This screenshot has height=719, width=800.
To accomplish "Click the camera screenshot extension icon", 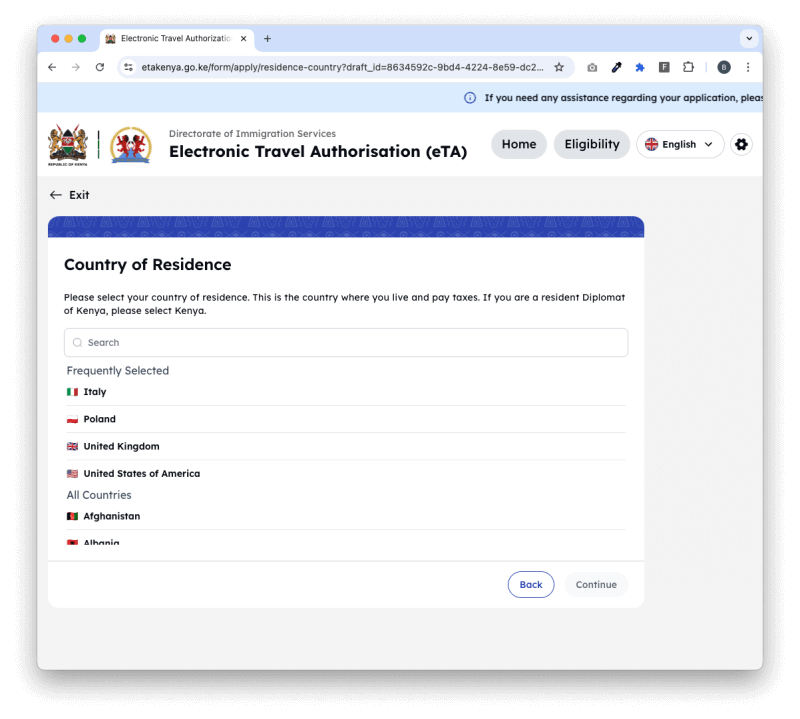I will pos(592,67).
